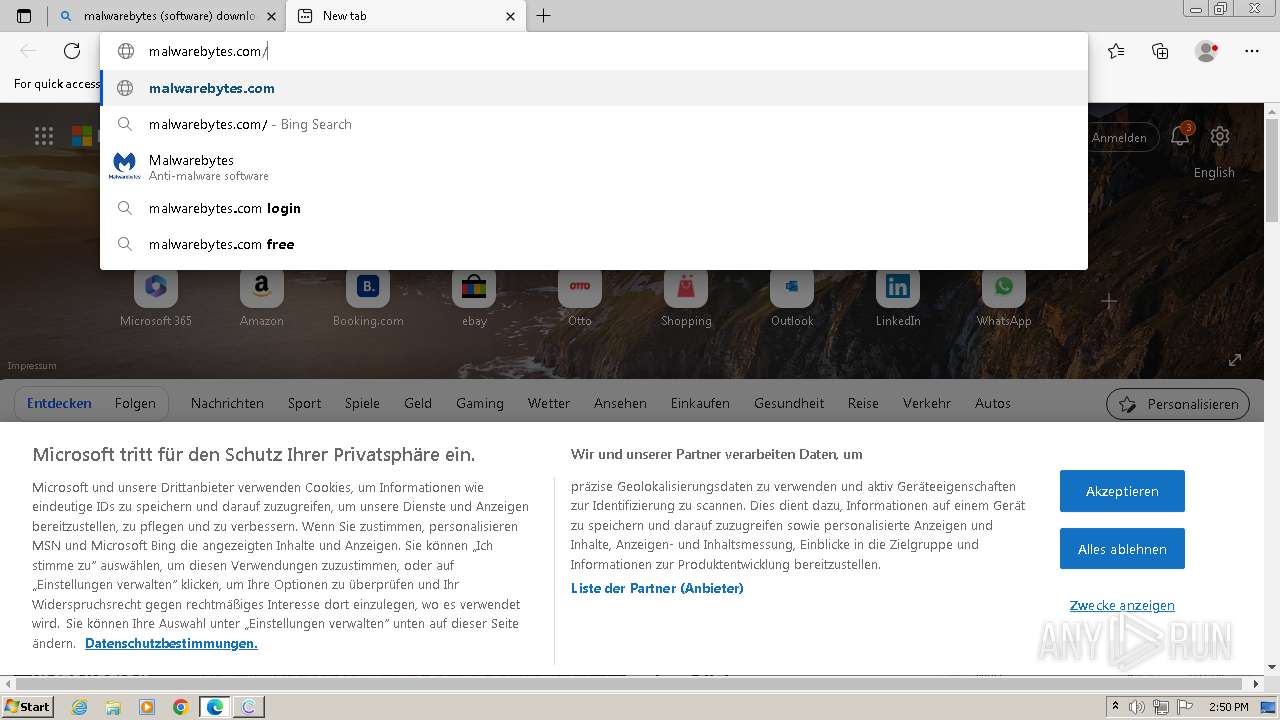Viewport: 1280px width, 720px height.
Task: Open Internet Explorer from taskbar
Action: [80, 707]
